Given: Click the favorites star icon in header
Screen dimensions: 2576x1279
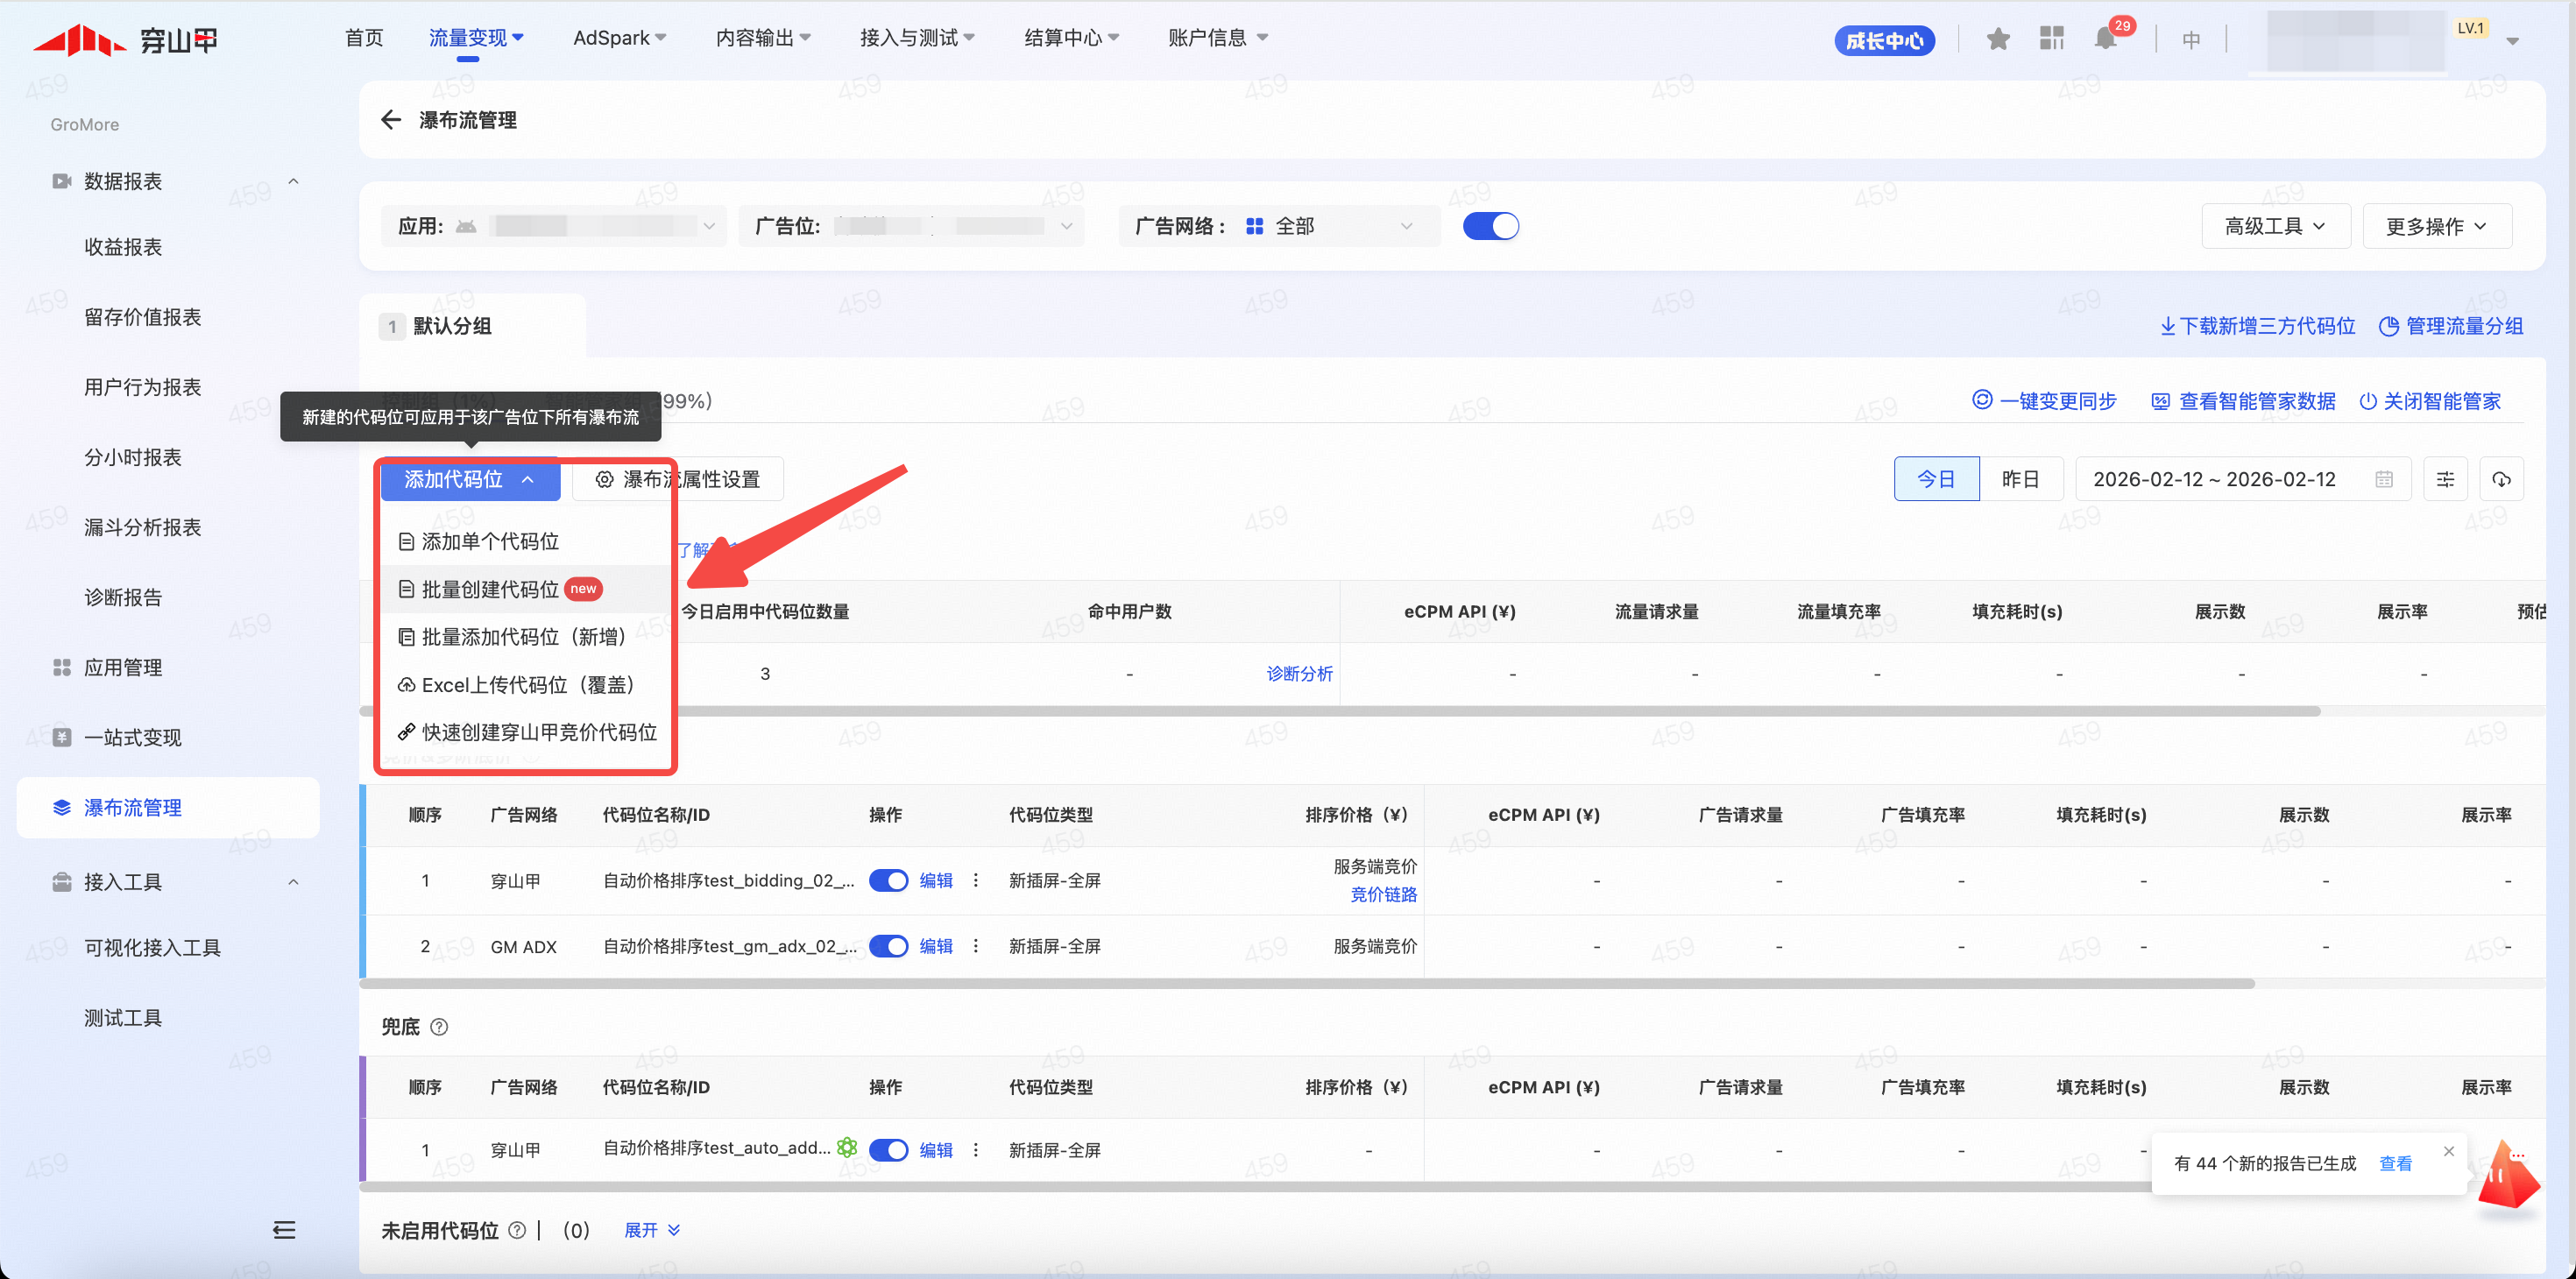Looking at the screenshot, I should (x=1998, y=39).
